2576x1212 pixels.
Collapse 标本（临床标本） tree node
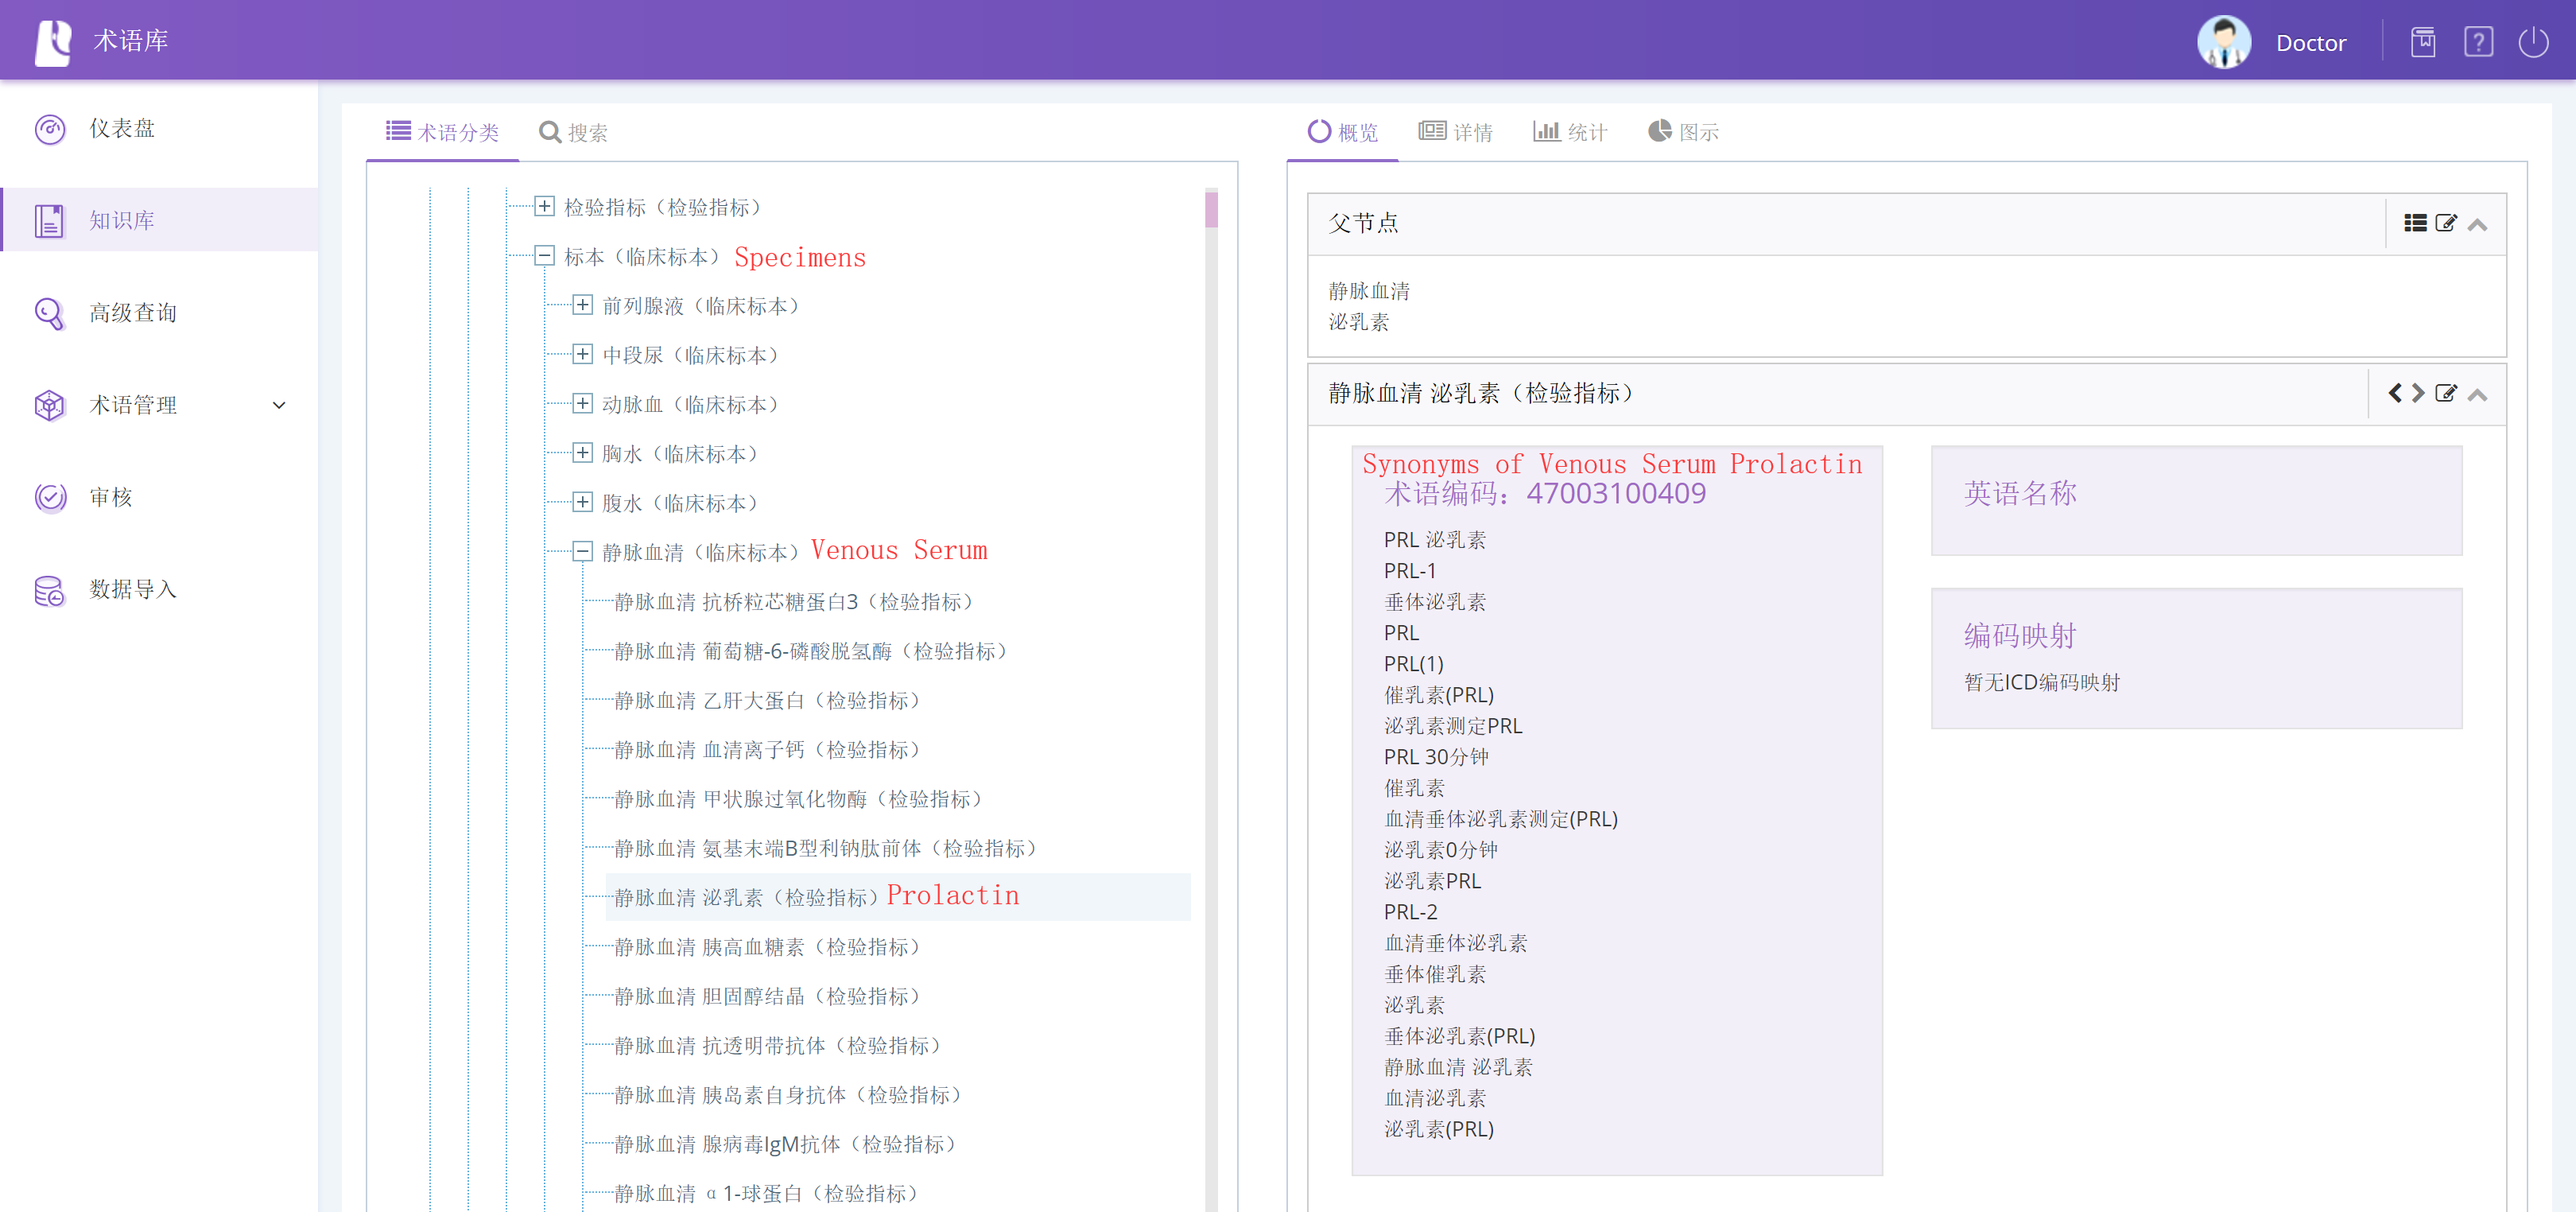coord(544,256)
